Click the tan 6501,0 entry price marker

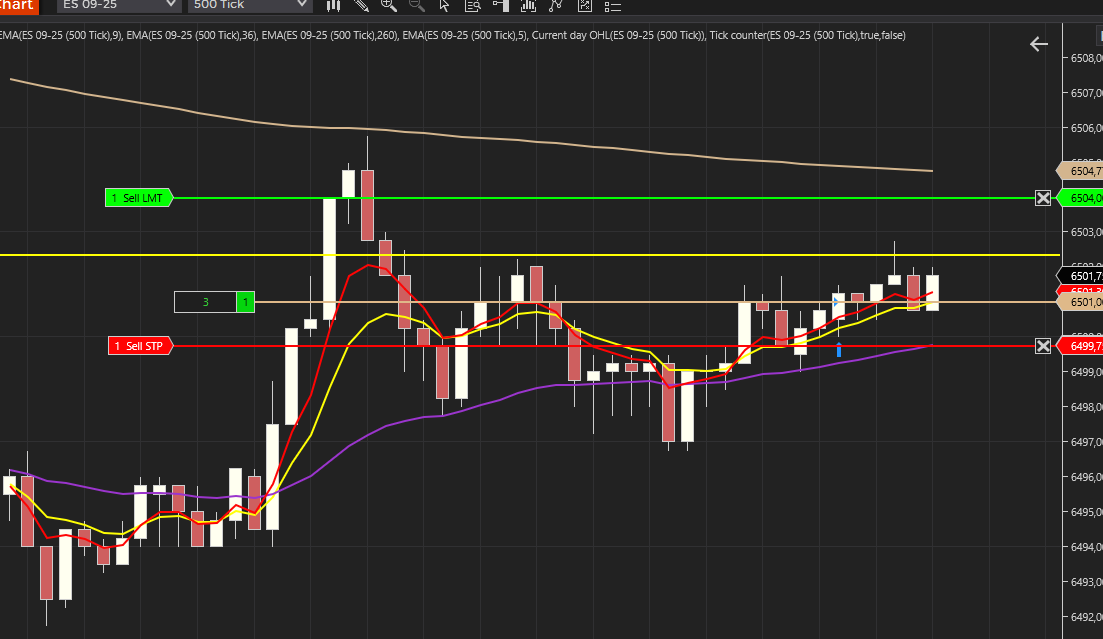(x=1080, y=302)
